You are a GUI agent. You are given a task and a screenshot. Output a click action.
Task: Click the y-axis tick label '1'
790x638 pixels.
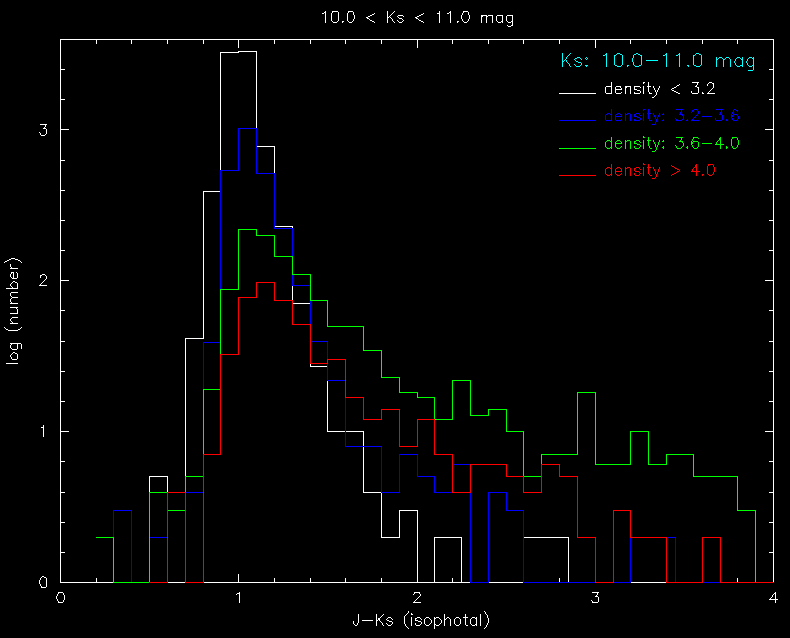pos(45,432)
